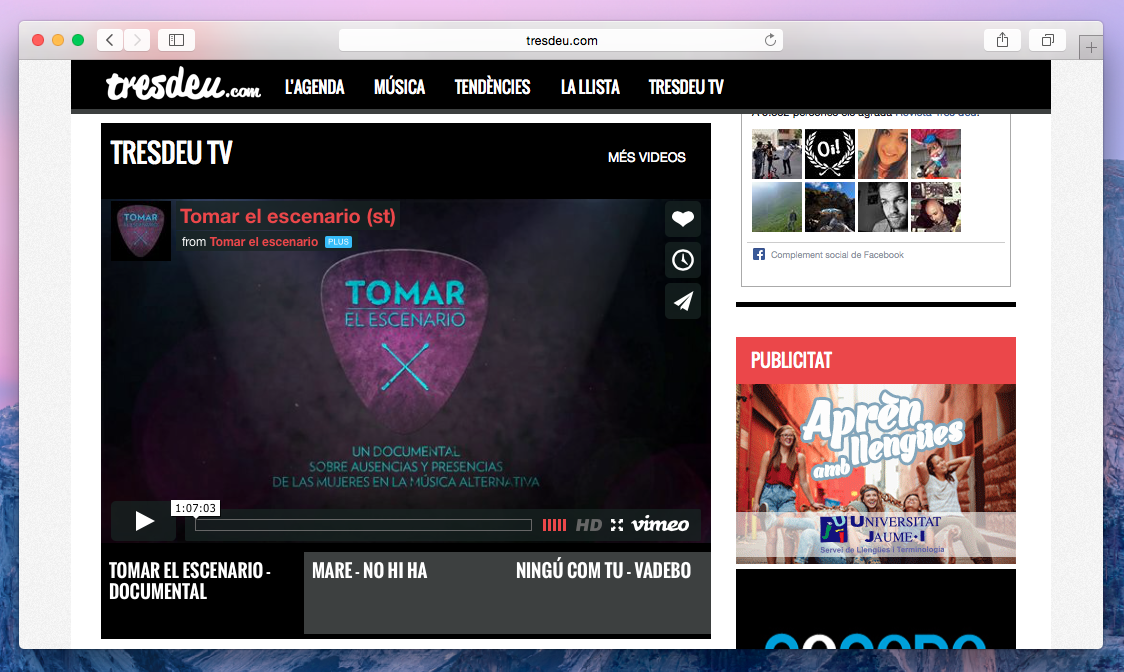Open the Oi! laurel Facebook profile picture

point(830,153)
